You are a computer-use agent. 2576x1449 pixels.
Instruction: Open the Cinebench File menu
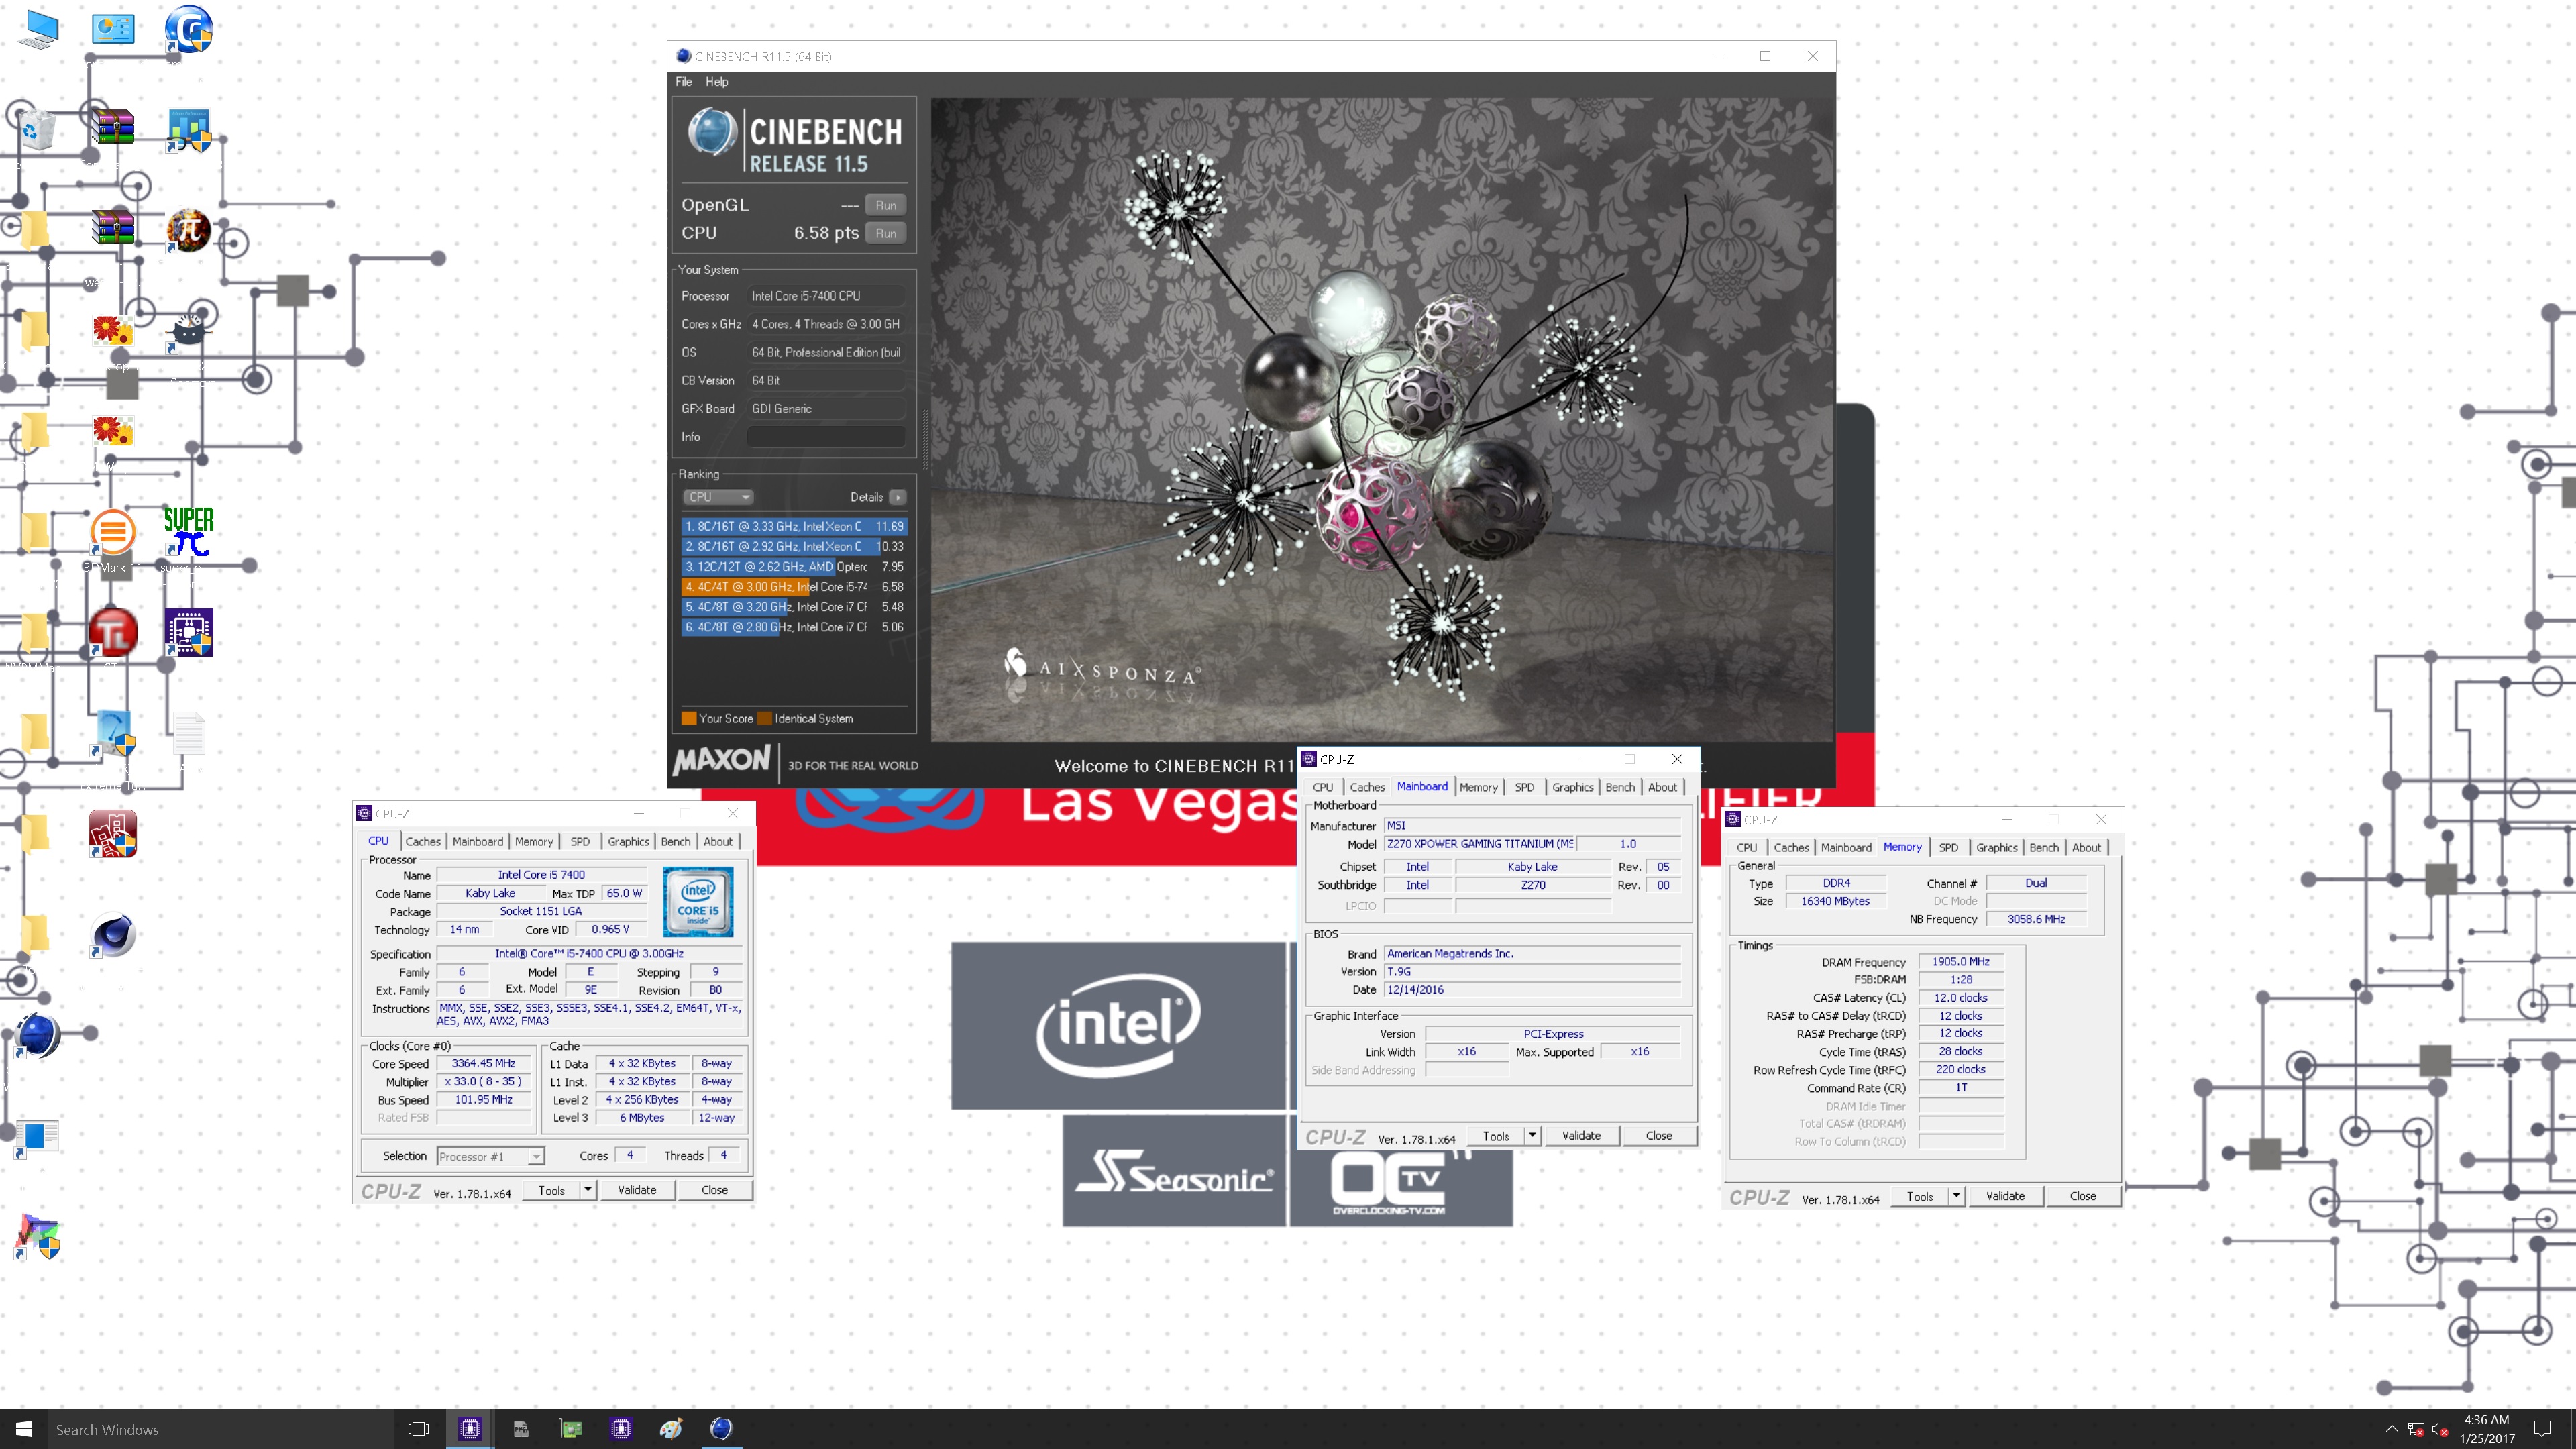(x=684, y=82)
